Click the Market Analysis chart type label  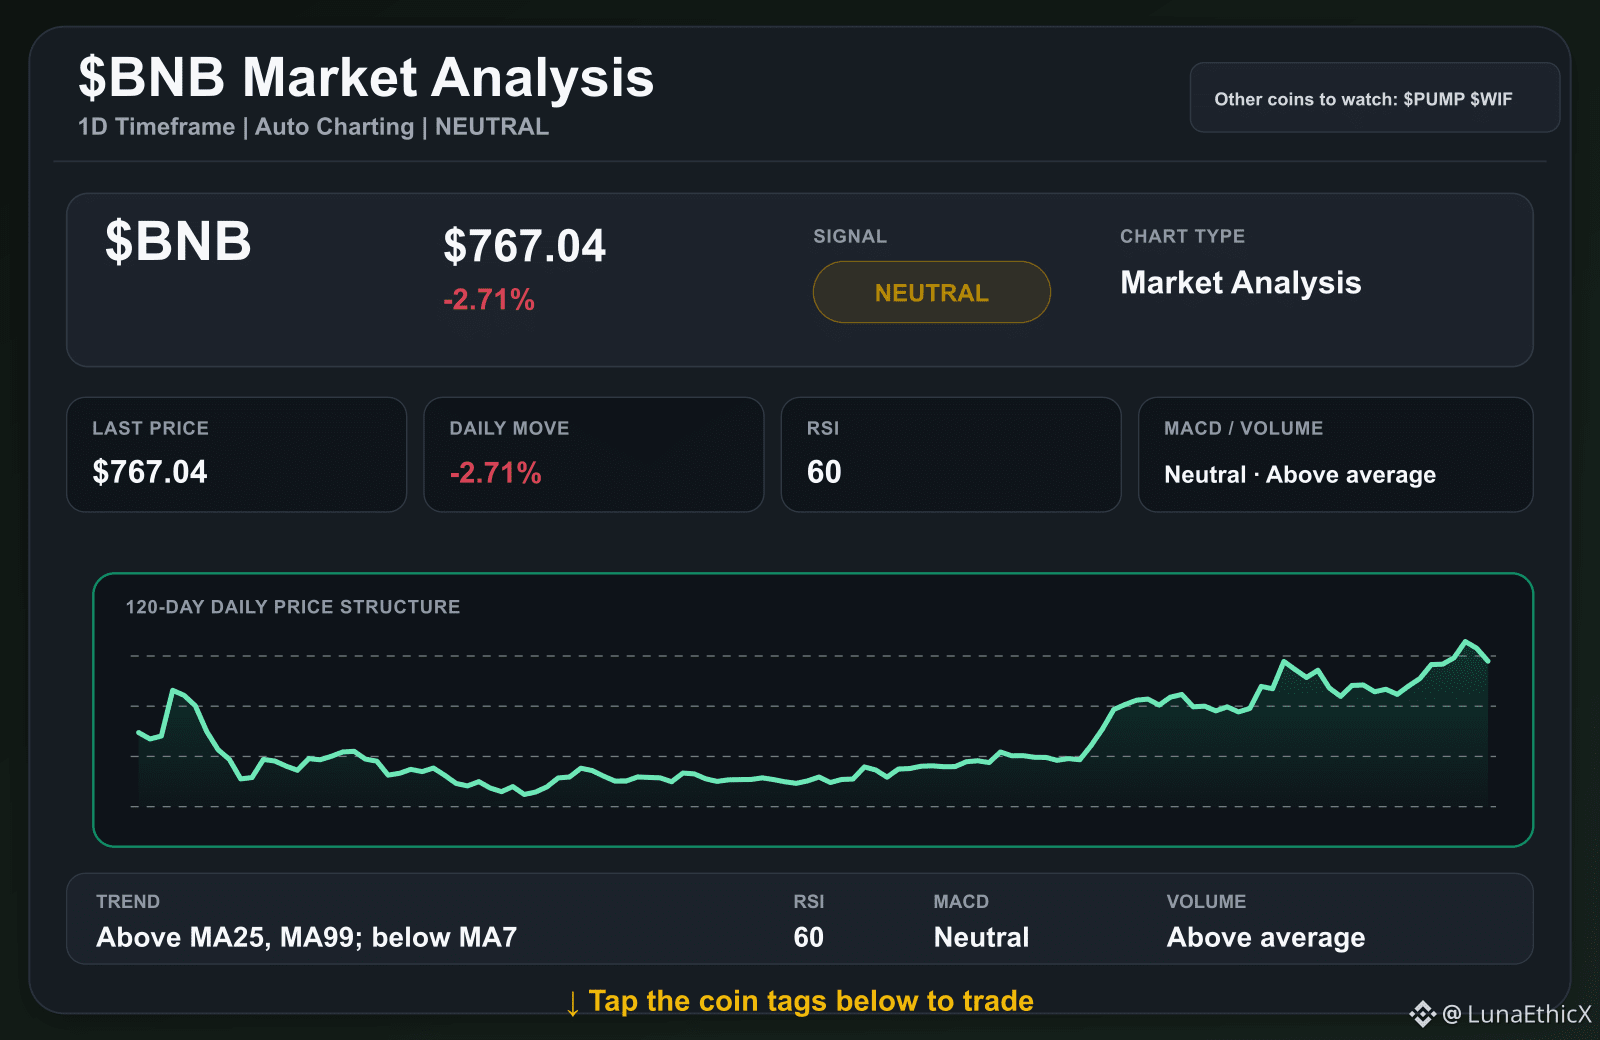(1241, 283)
